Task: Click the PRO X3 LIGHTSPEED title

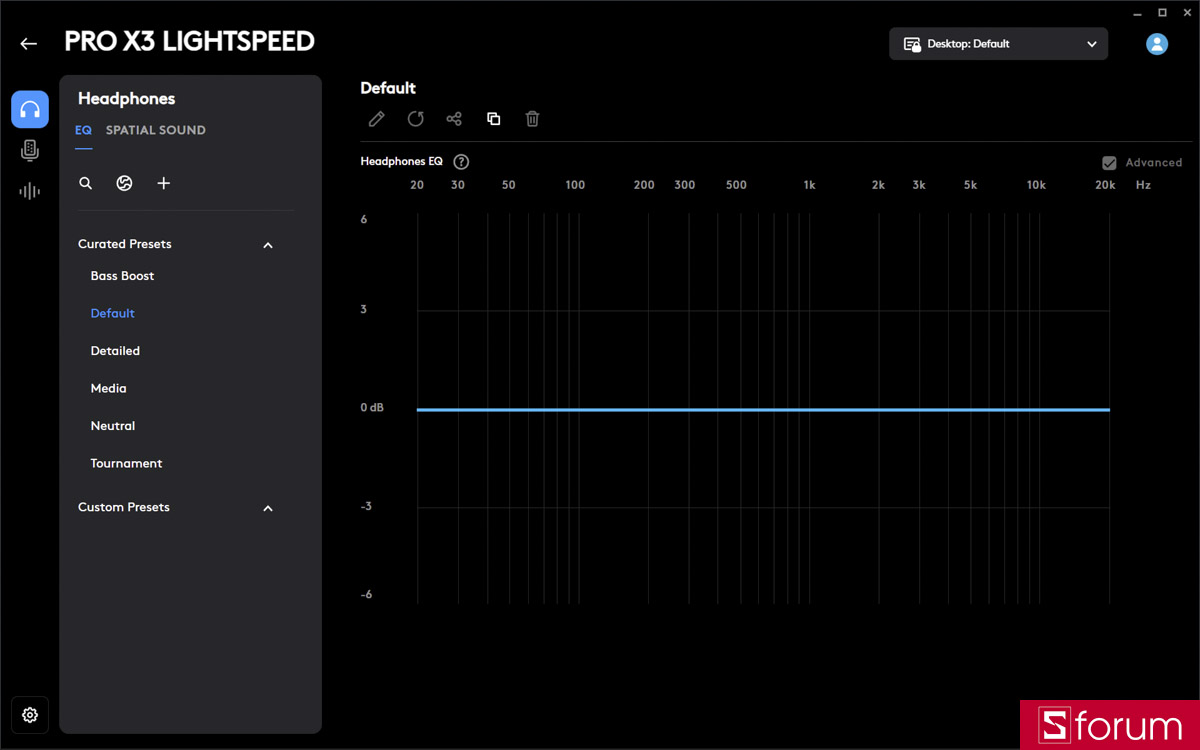Action: pos(190,42)
